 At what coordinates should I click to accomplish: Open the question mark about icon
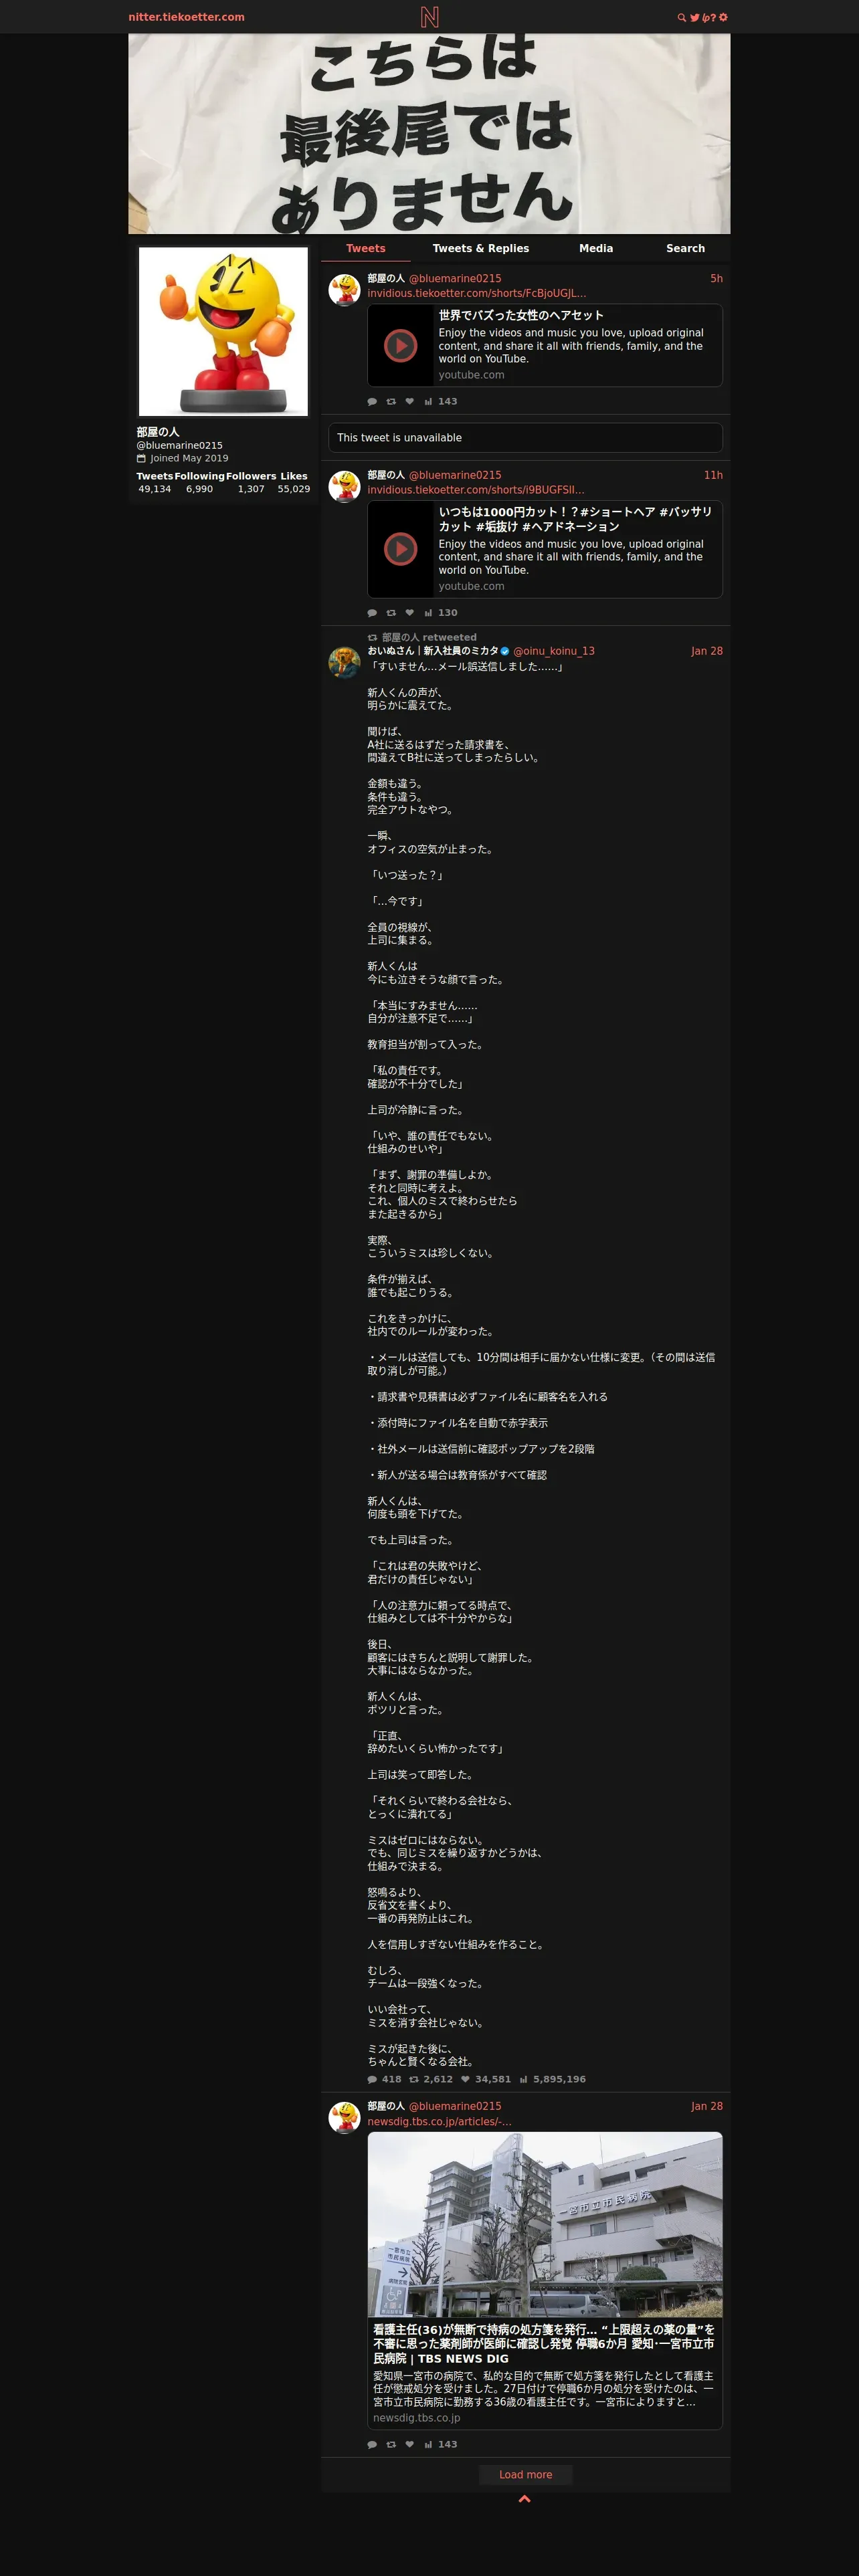click(713, 17)
